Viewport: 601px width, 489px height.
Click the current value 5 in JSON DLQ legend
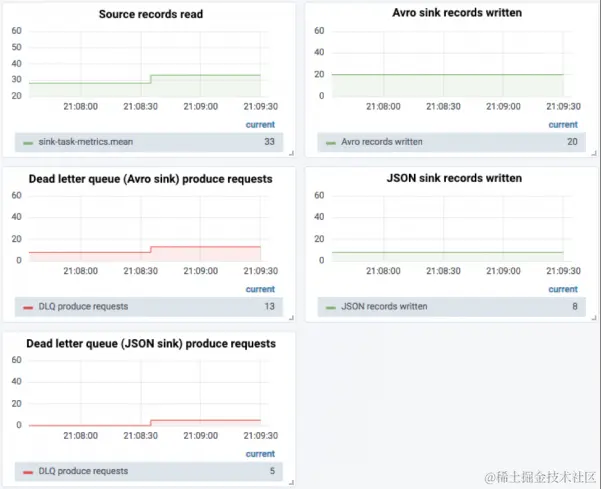(x=272, y=471)
